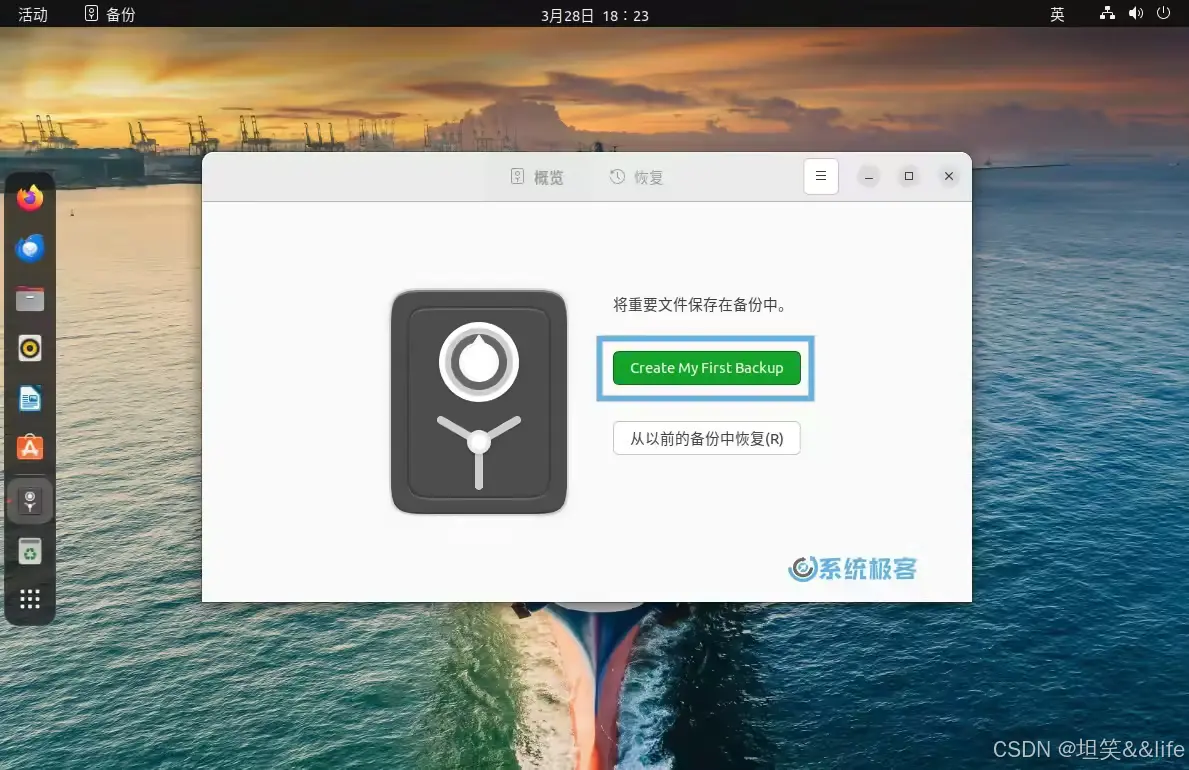The height and width of the screenshot is (770, 1189).
Task: Select the Backups safe icon in dock
Action: point(30,501)
